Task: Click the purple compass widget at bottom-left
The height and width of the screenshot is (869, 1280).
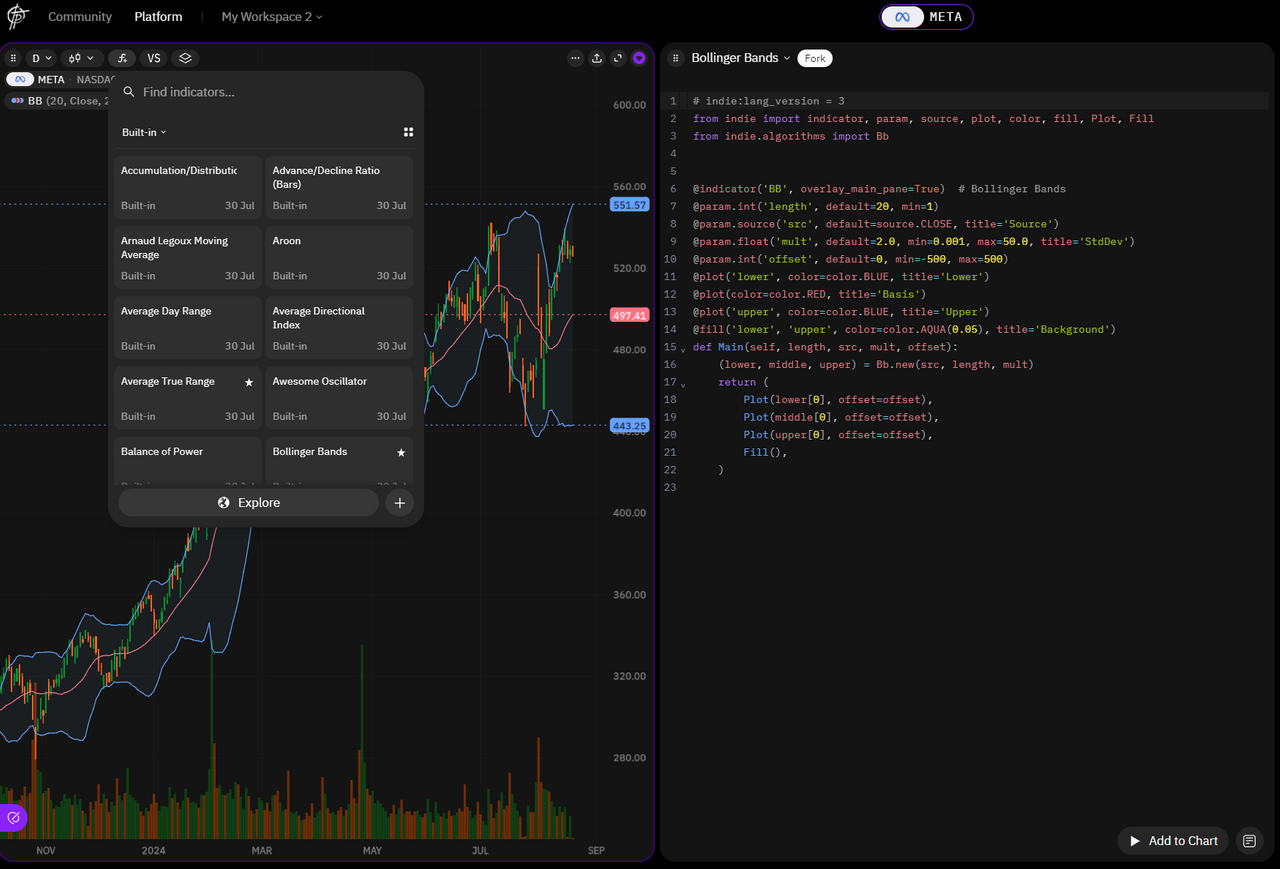Action: point(13,818)
